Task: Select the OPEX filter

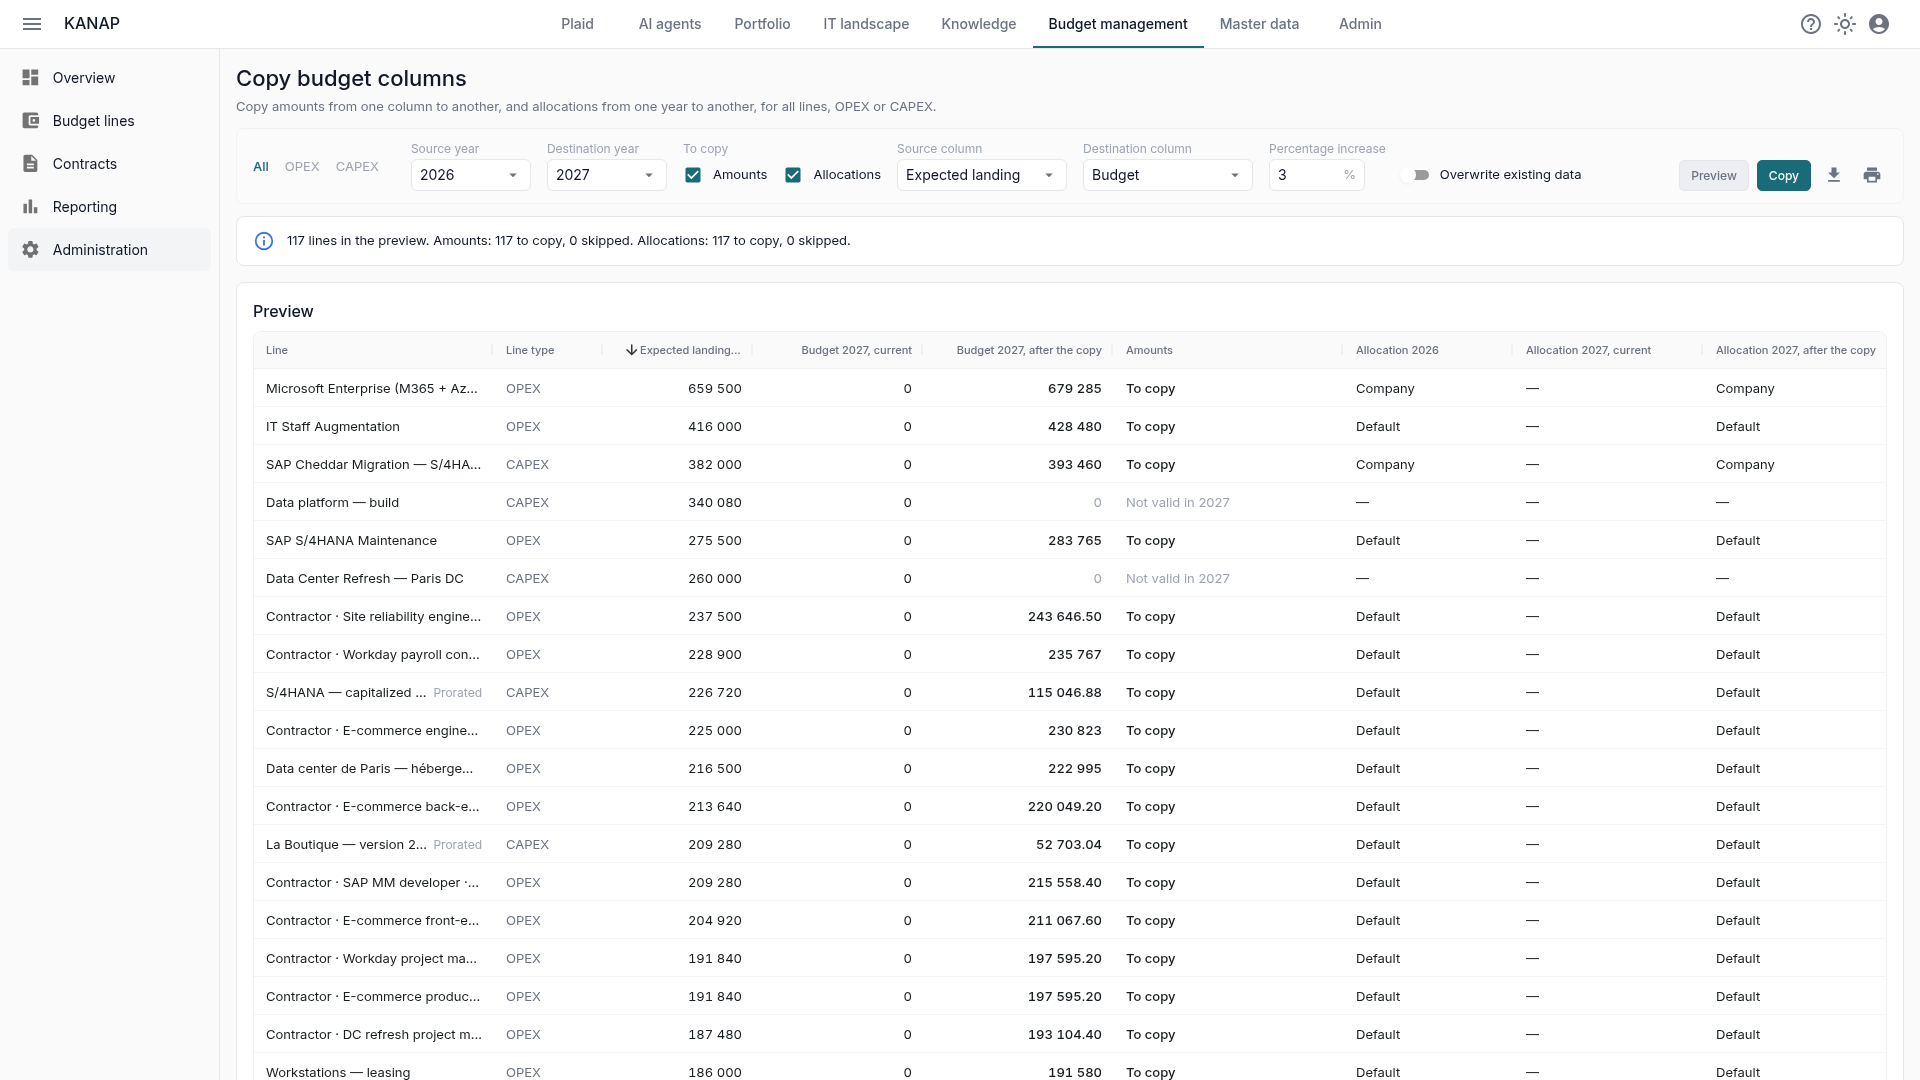Action: click(x=302, y=167)
